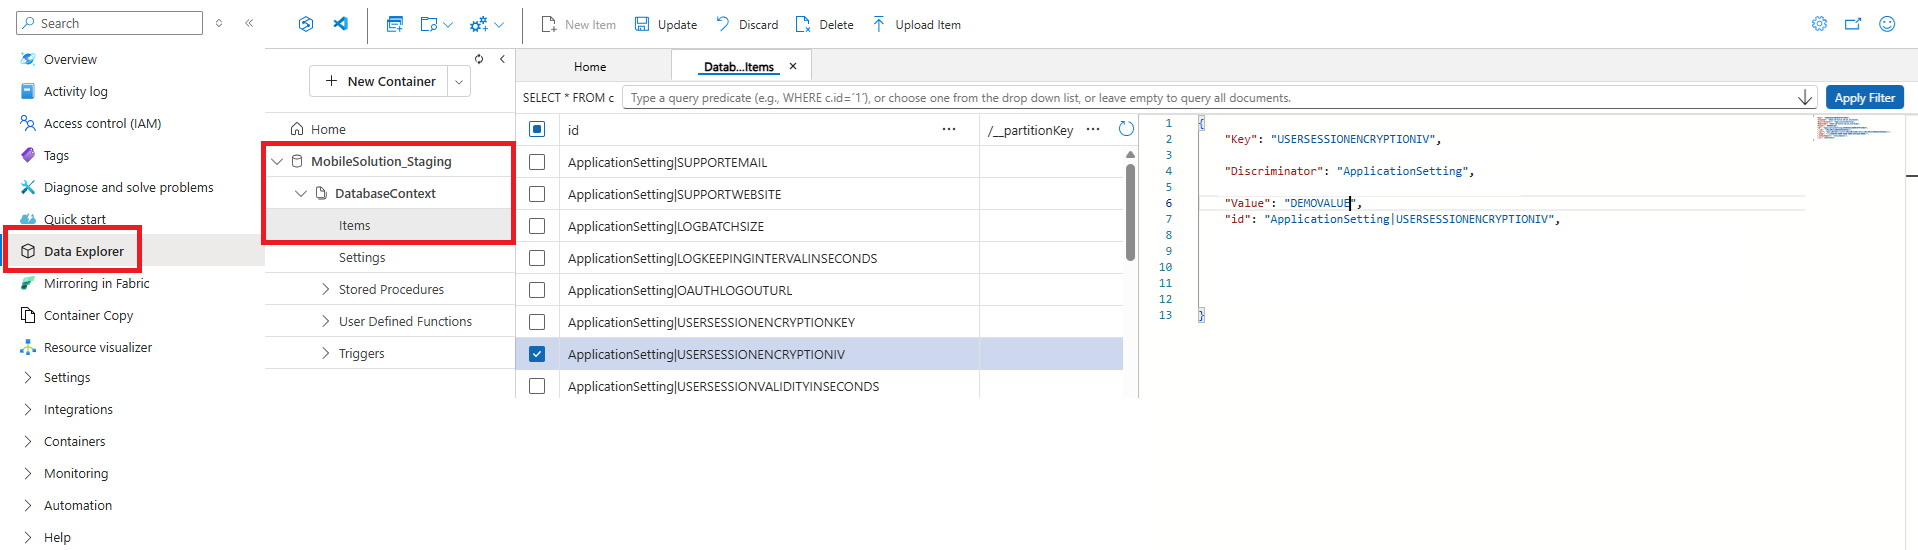
Task: Expand Stored Procedures
Action: click(325, 289)
